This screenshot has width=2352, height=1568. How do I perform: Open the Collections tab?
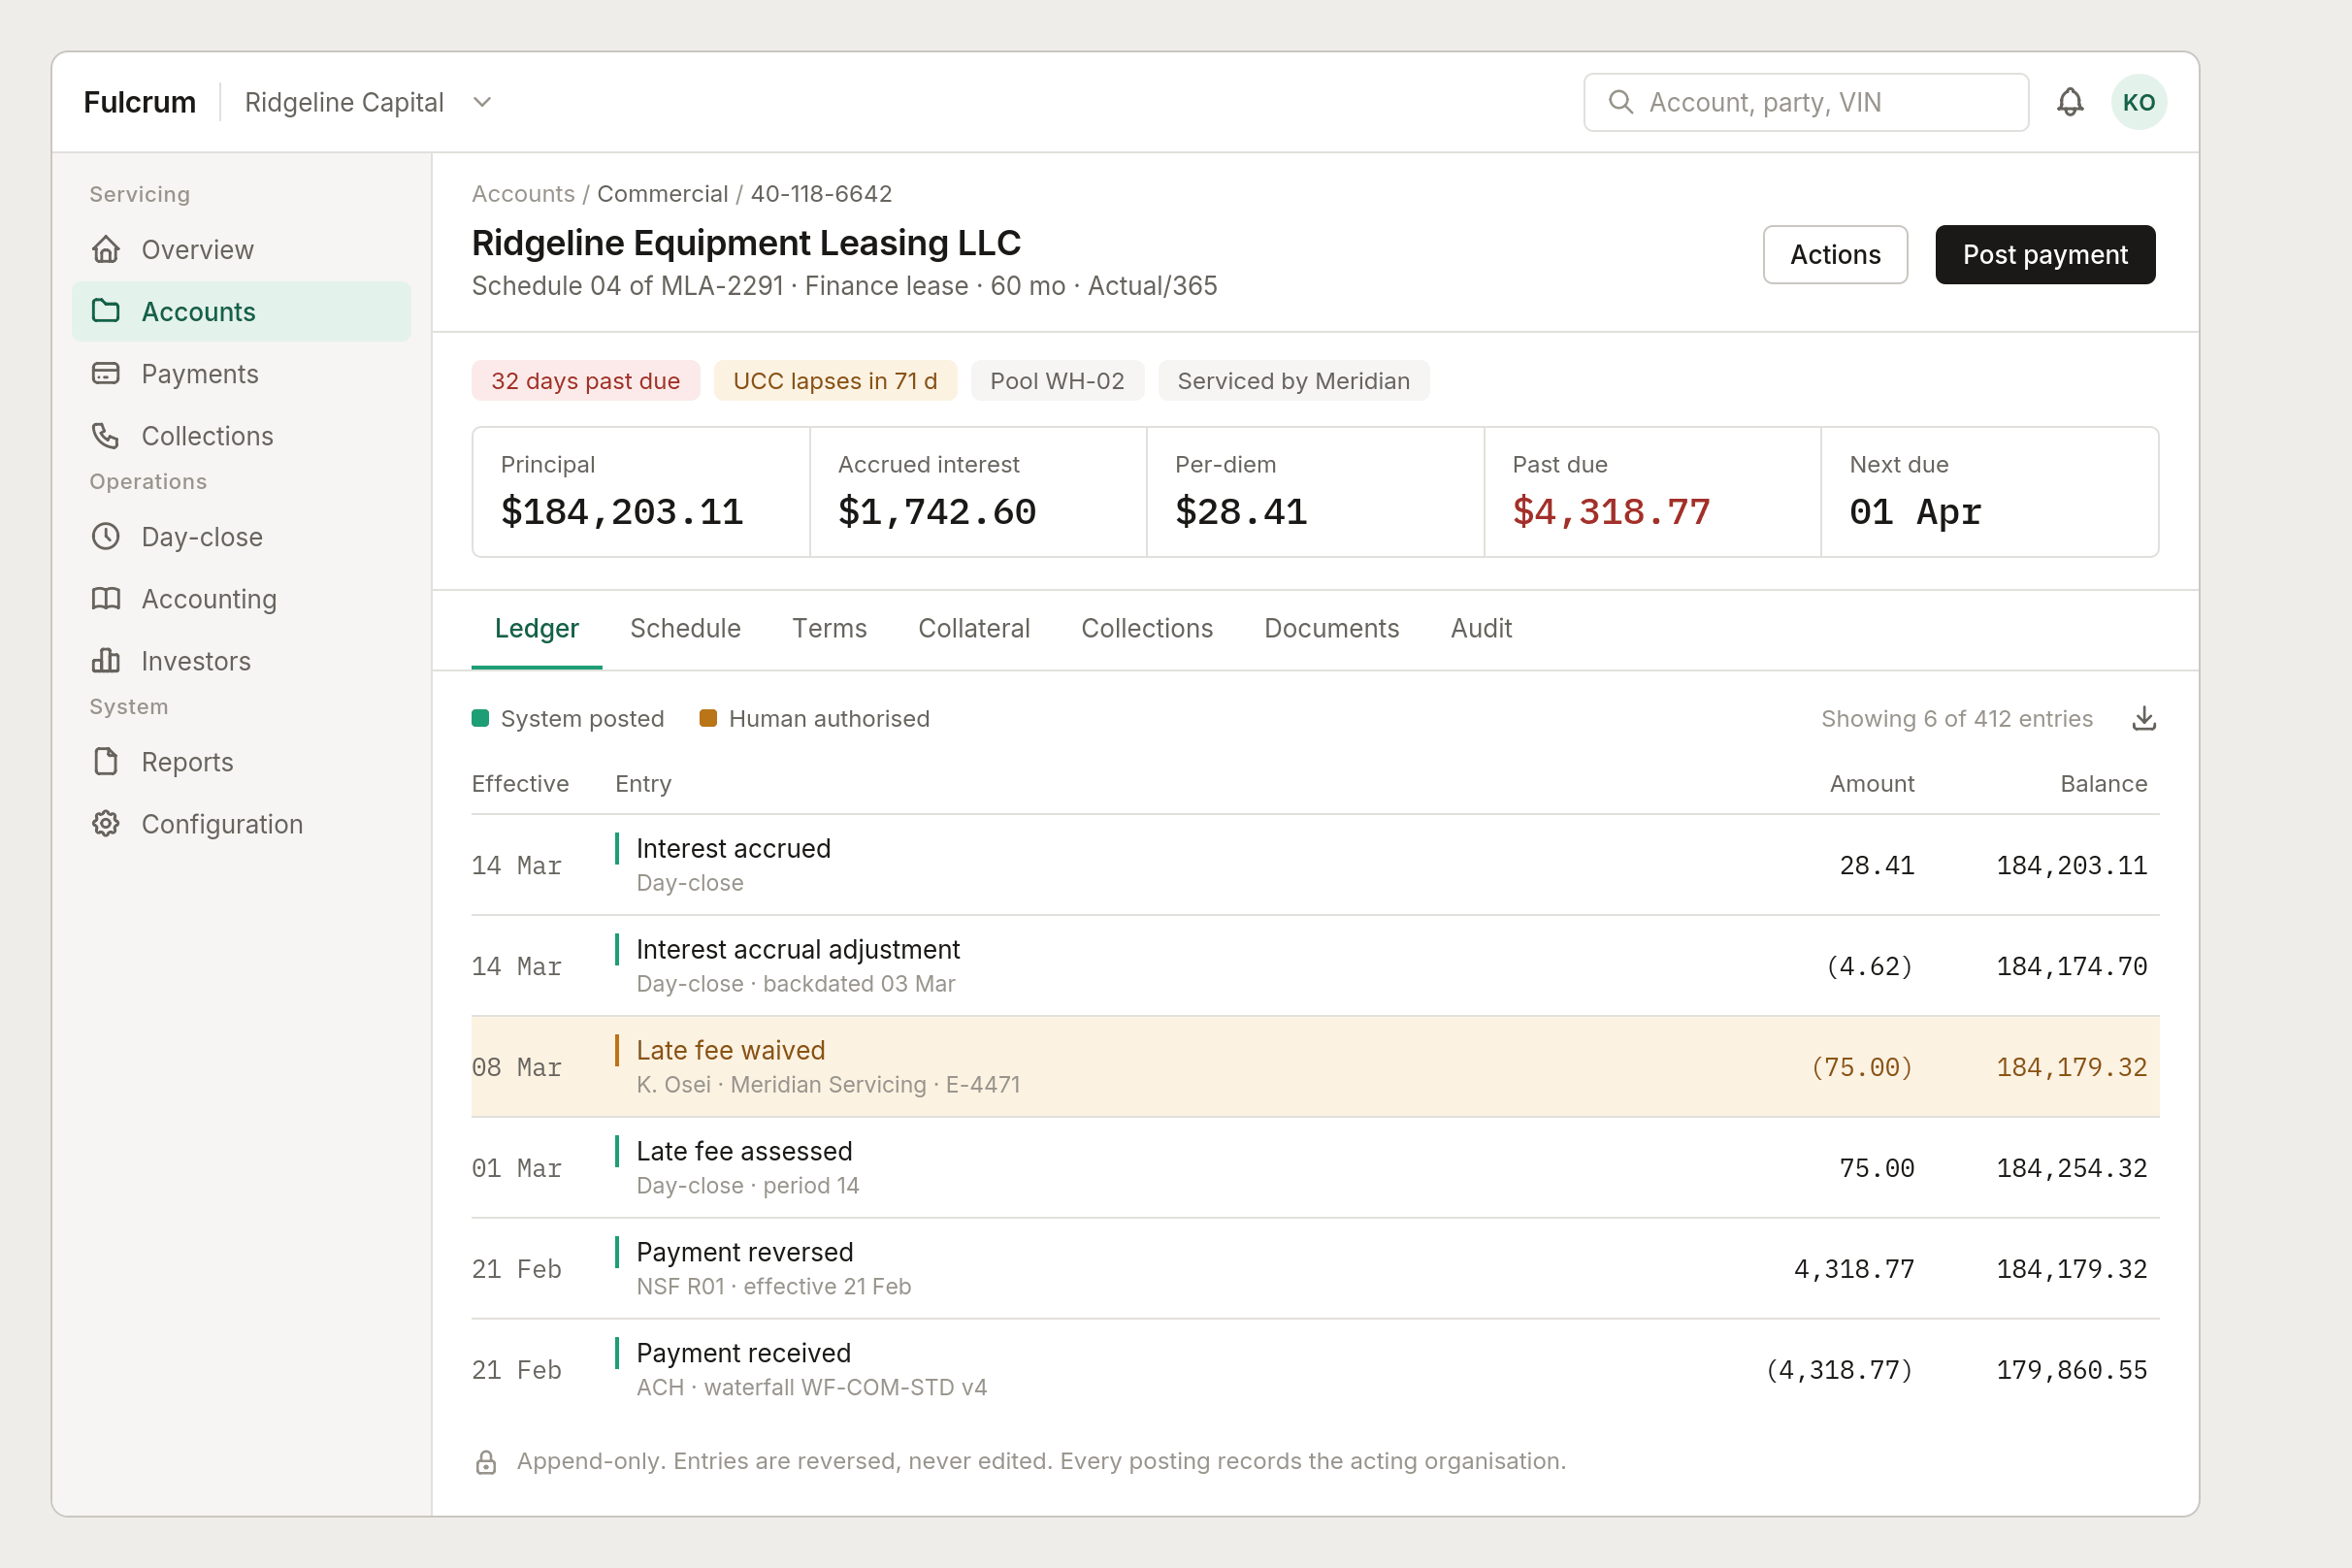coord(1146,628)
